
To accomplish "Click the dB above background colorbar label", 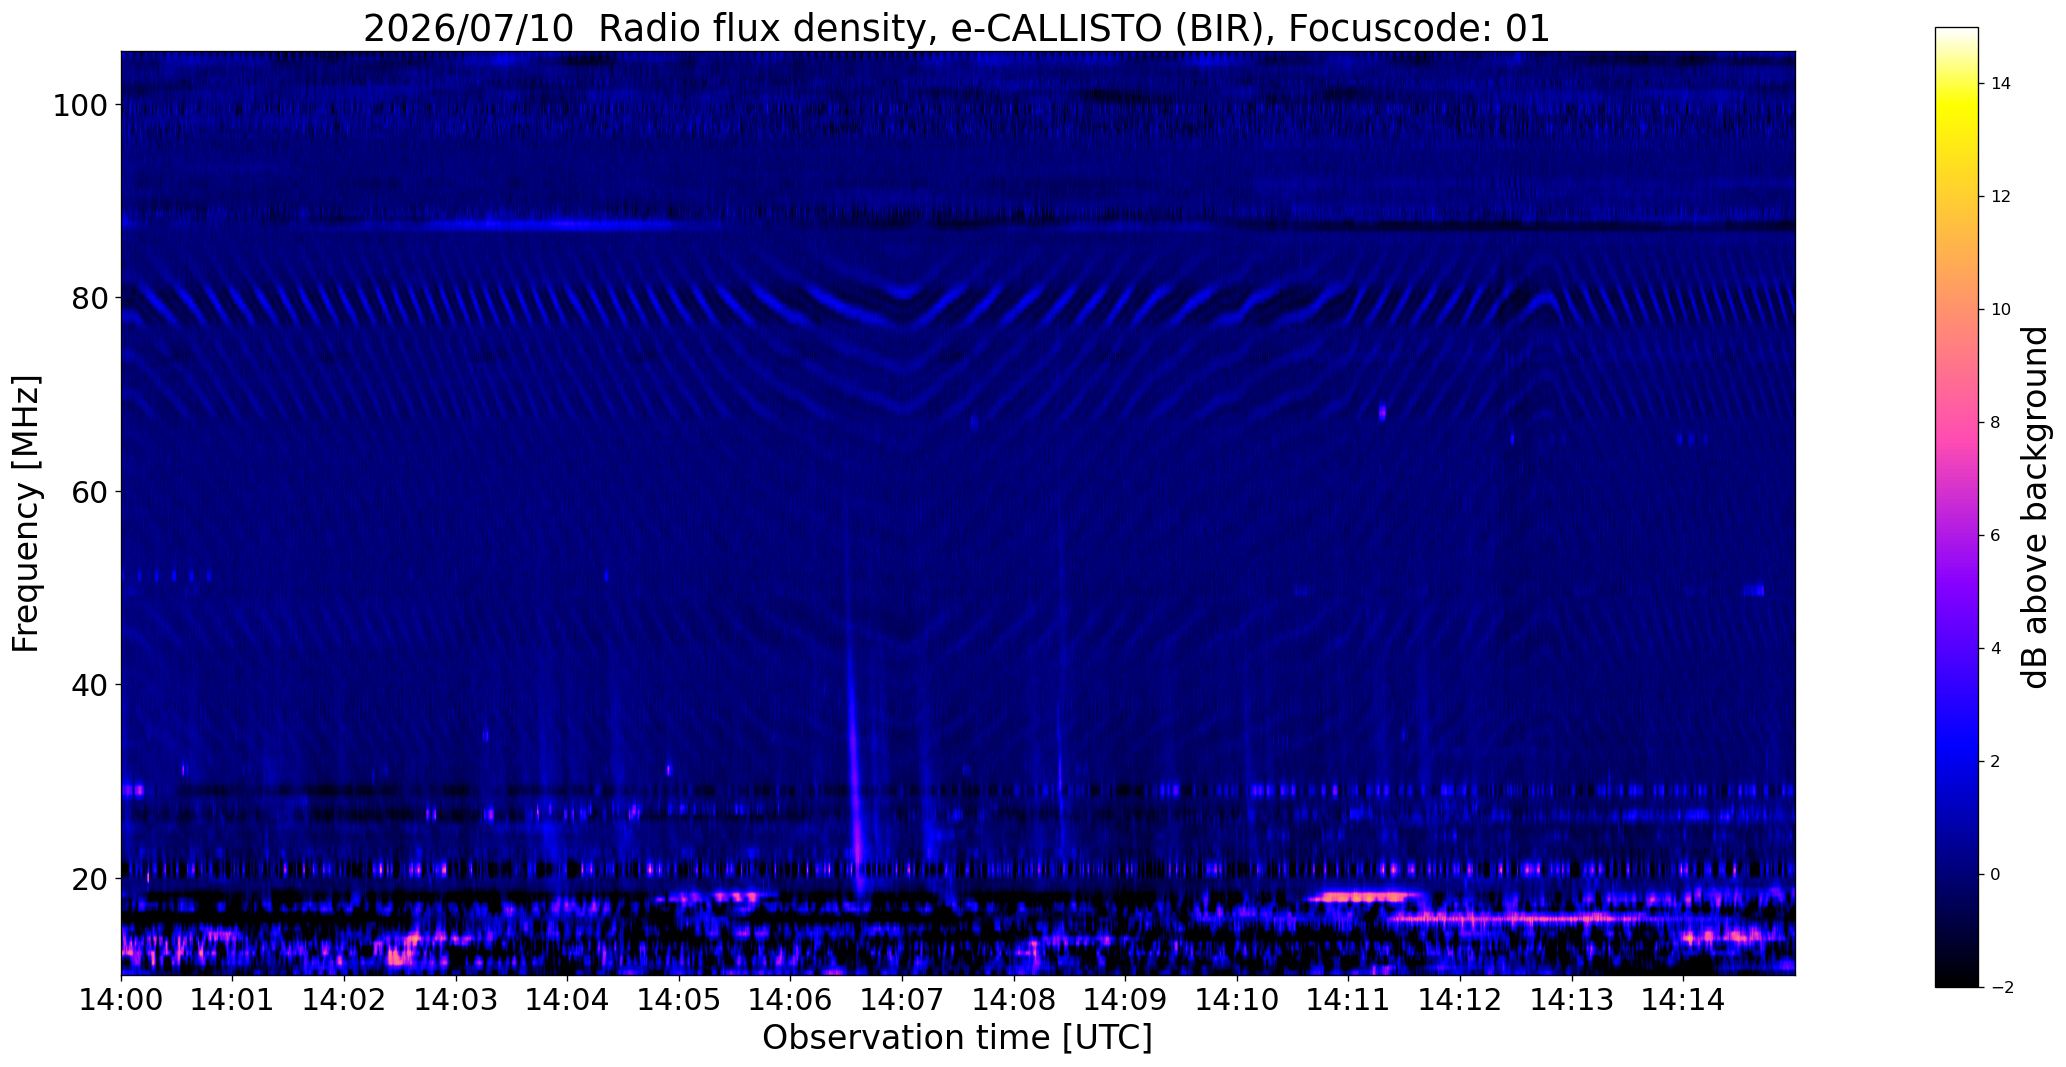I will [2036, 507].
